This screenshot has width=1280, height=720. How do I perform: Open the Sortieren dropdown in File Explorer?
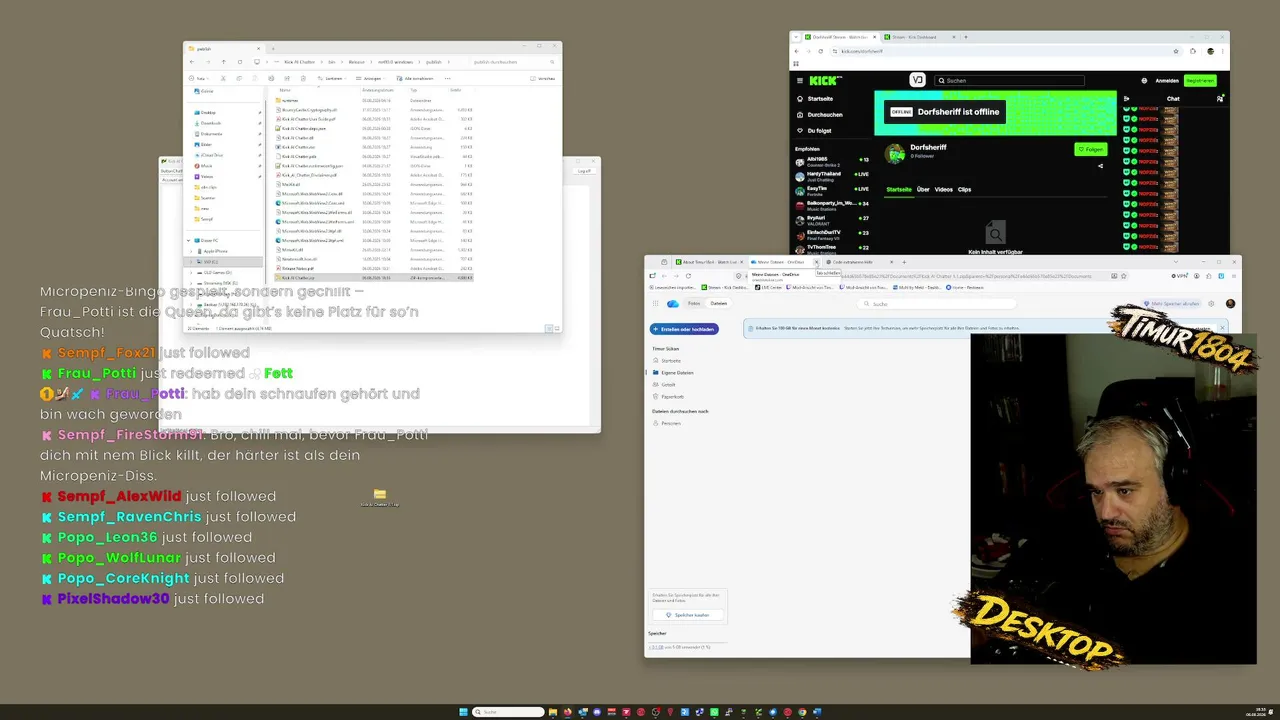333,78
